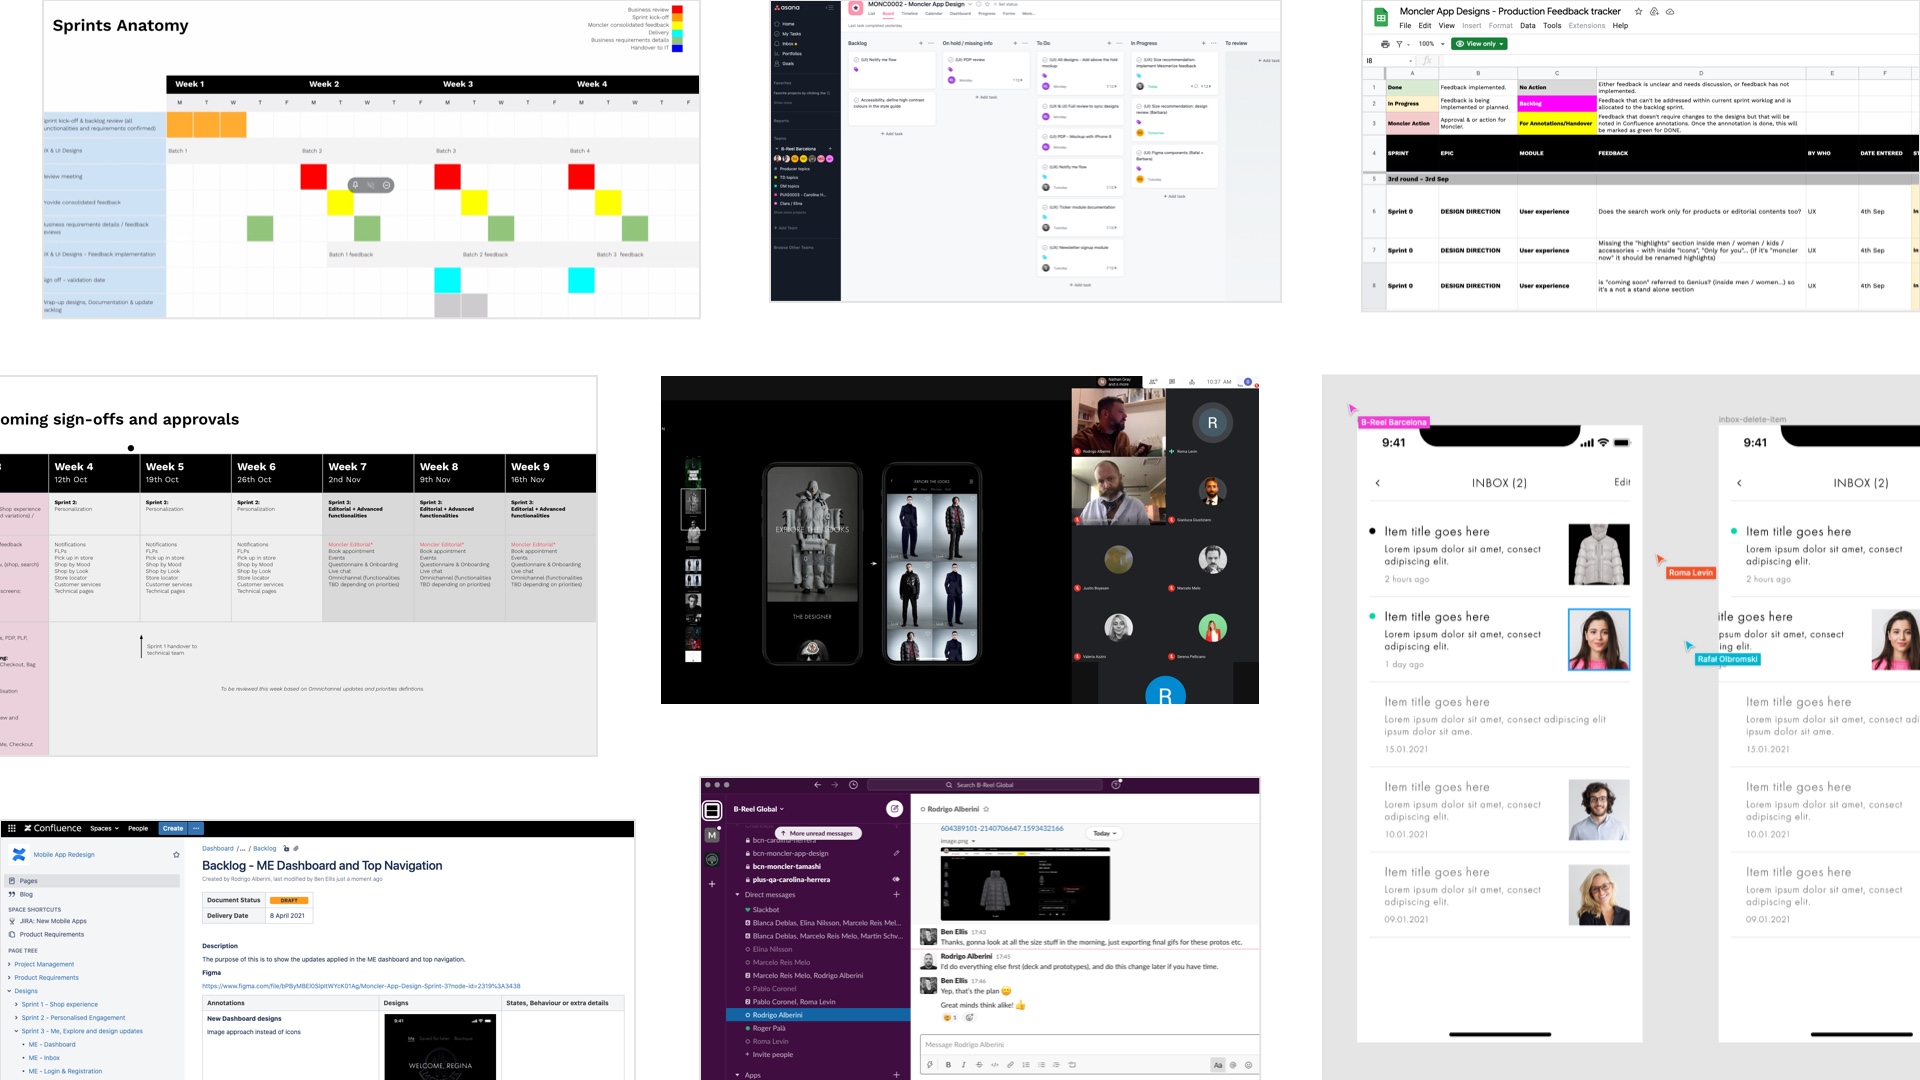Open the bcn-moncler-tamashi channel
This screenshot has height=1080, width=1920.
click(x=787, y=867)
